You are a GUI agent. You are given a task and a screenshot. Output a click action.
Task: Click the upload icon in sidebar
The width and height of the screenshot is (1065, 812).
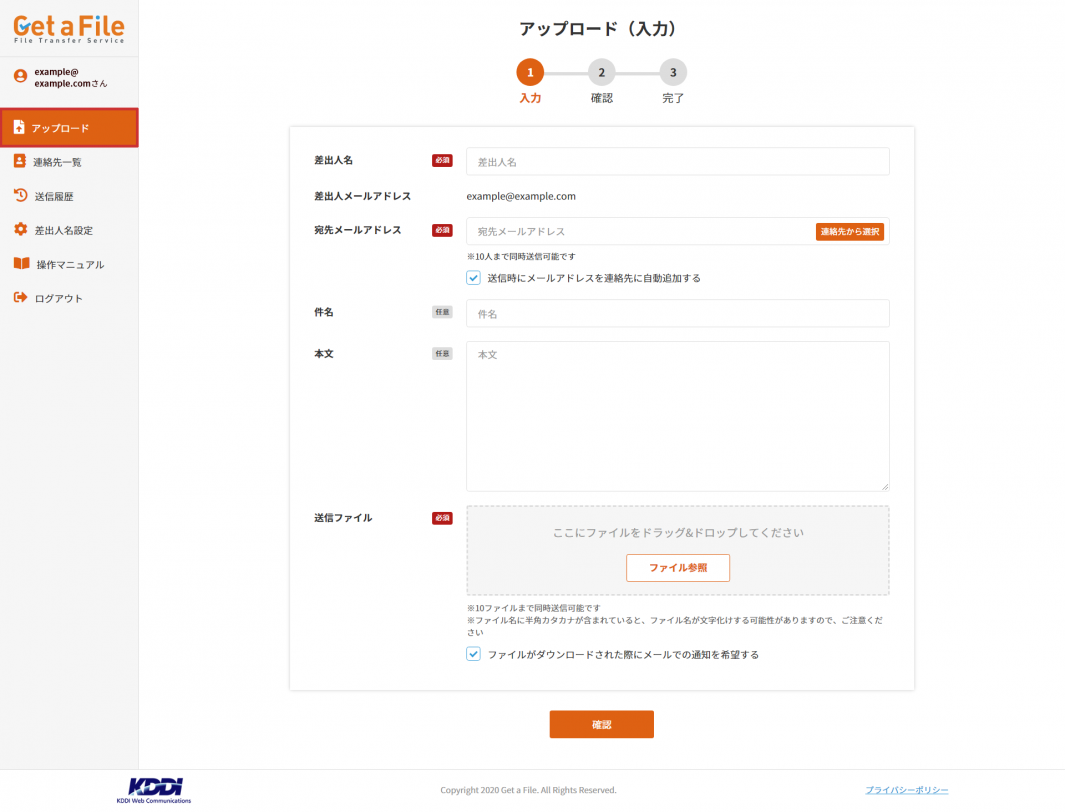19,128
